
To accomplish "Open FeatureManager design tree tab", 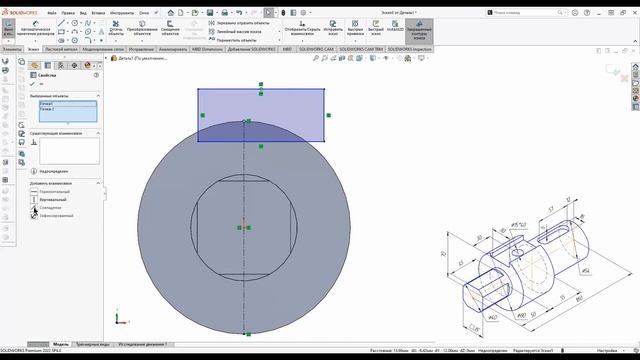I will click(35, 65).
